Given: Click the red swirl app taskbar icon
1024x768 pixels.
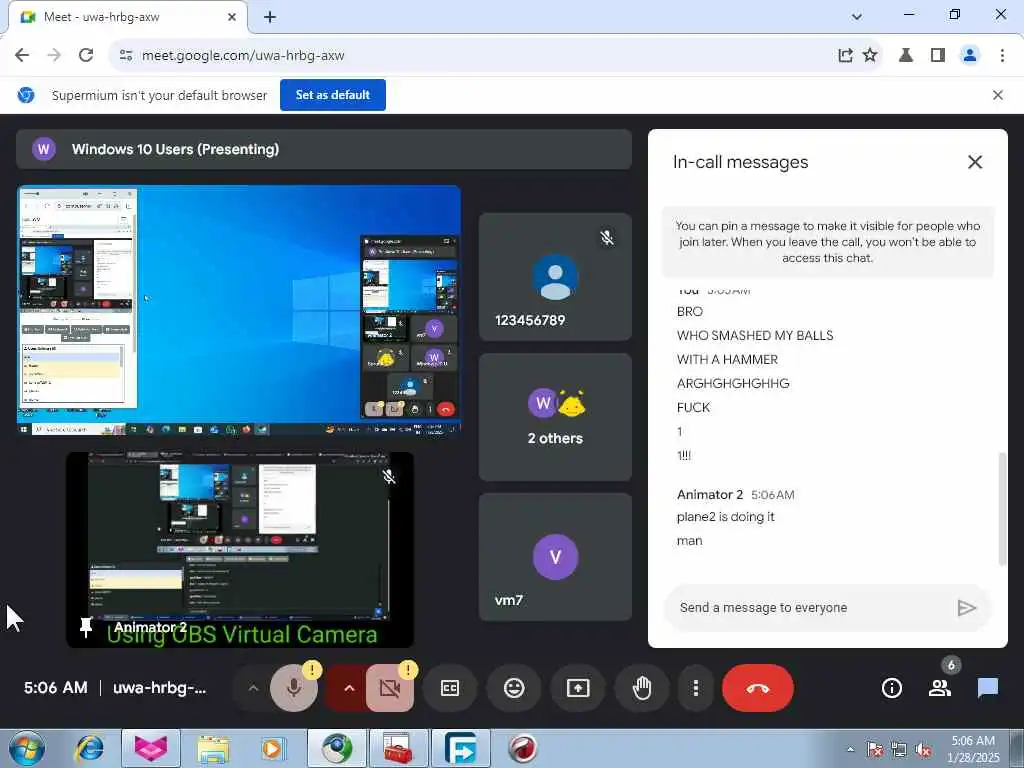Looking at the screenshot, I should (x=522, y=748).
